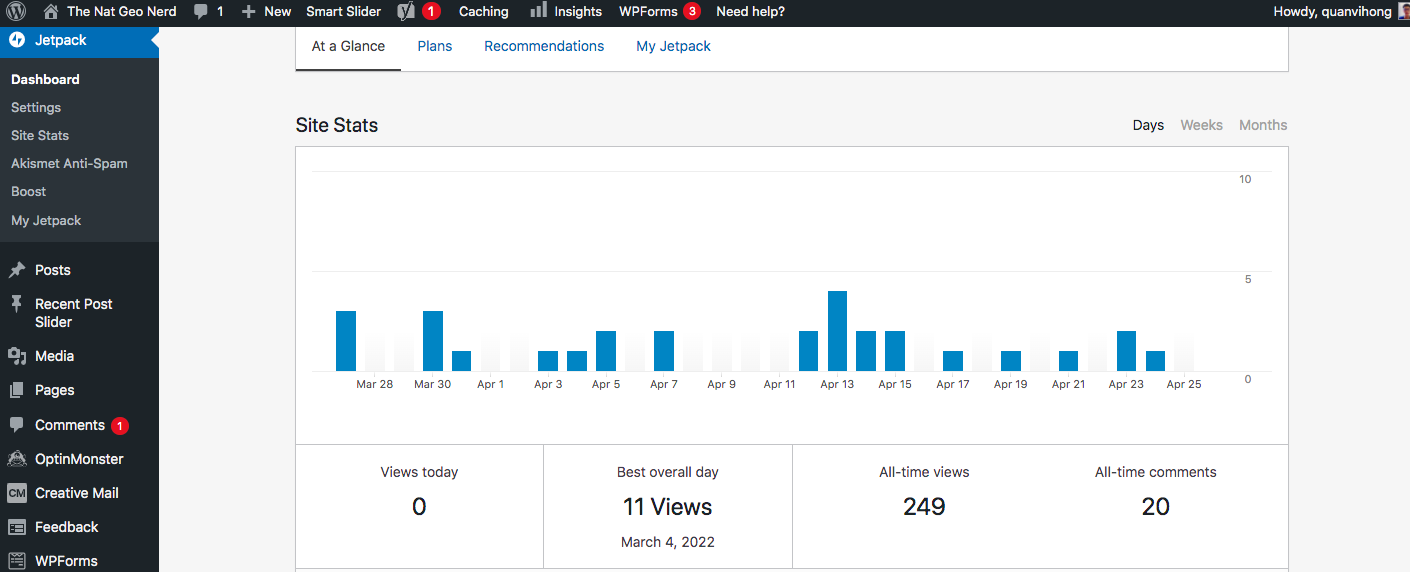Open the WordPress logo menu

coord(16,12)
